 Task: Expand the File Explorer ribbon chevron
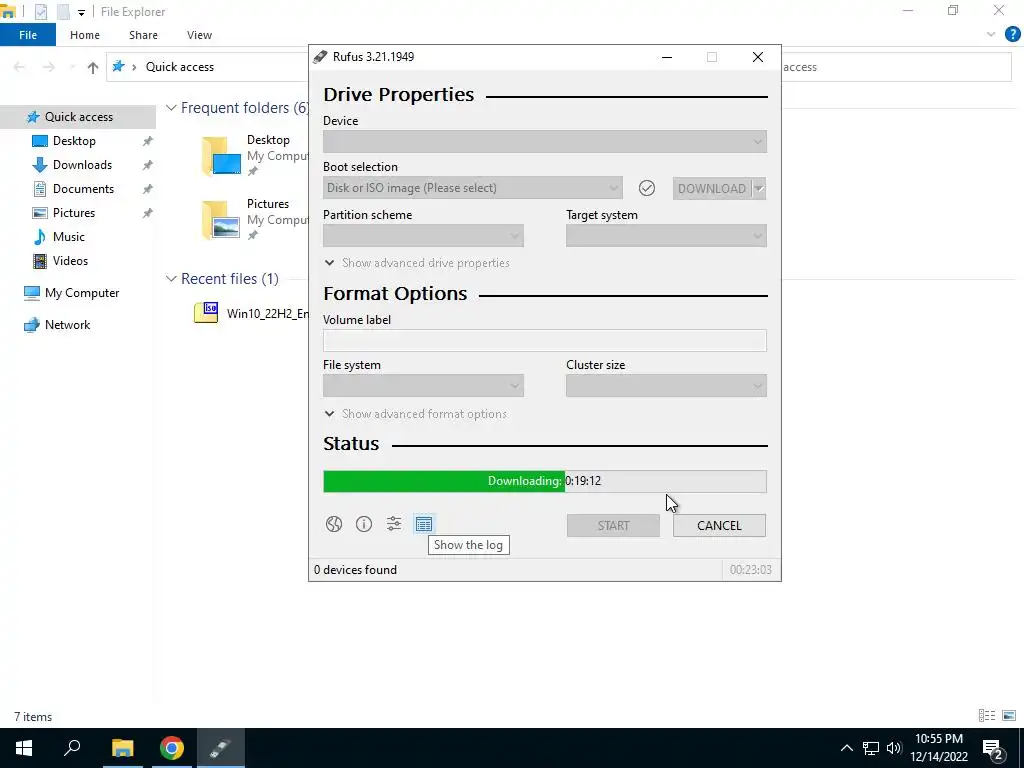991,35
